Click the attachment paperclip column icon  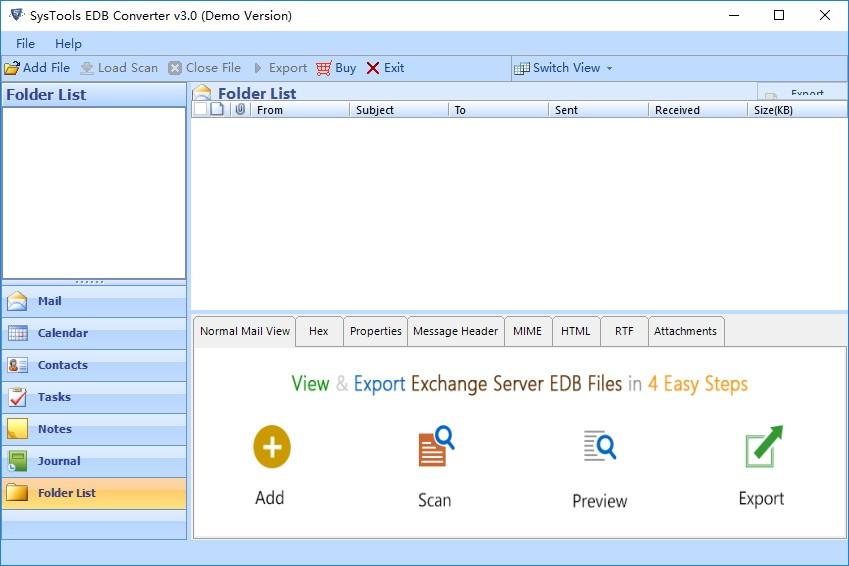pos(240,109)
